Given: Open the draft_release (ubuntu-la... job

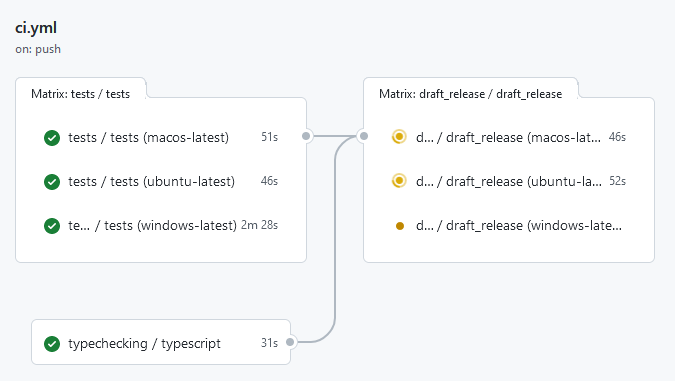Looking at the screenshot, I should click(x=509, y=182).
